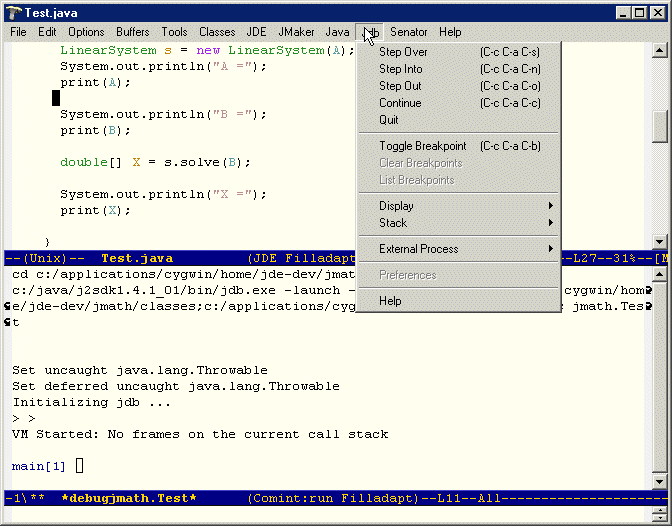The height and width of the screenshot is (526, 672).
Task: Click Quit in the Jdb menu
Action: point(388,120)
